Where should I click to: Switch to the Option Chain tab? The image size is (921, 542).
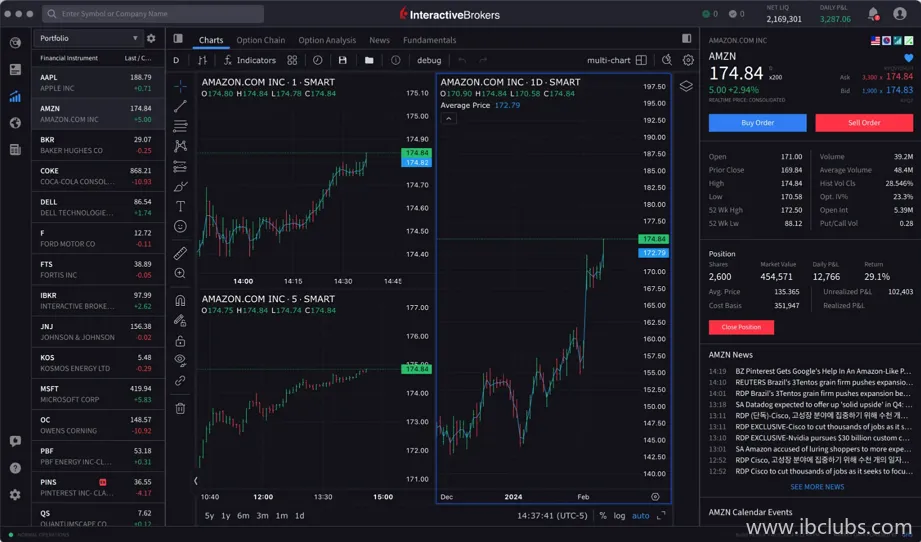coord(260,40)
